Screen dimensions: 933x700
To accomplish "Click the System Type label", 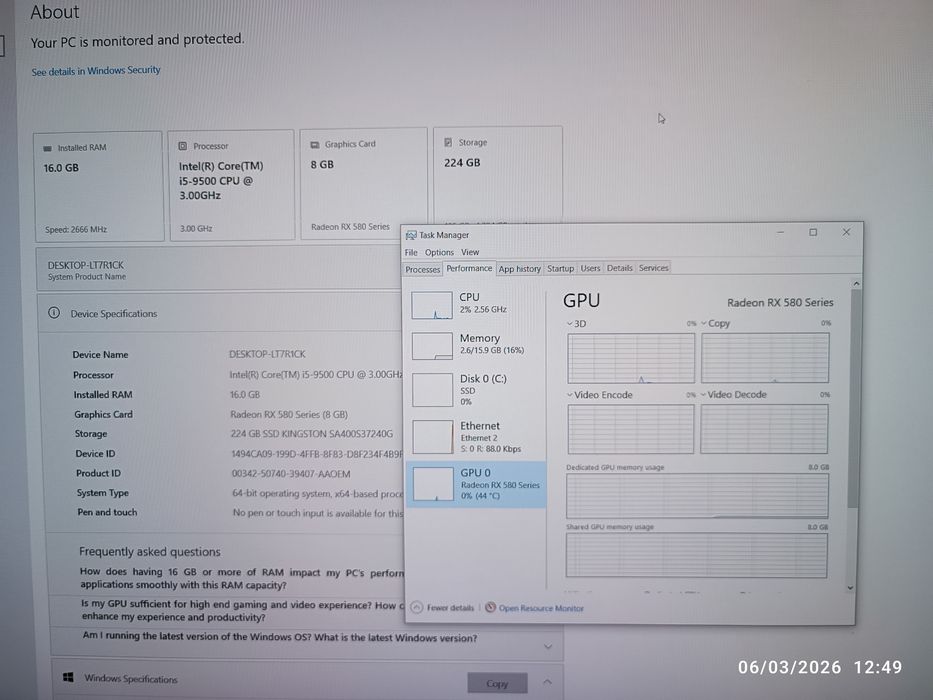I will [x=102, y=493].
